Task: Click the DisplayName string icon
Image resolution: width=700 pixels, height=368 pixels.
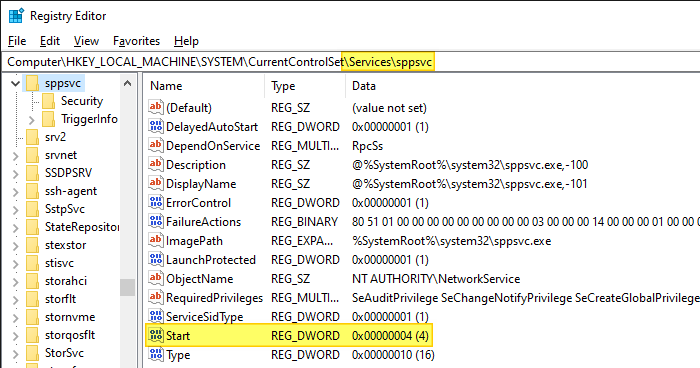Action: [x=156, y=183]
